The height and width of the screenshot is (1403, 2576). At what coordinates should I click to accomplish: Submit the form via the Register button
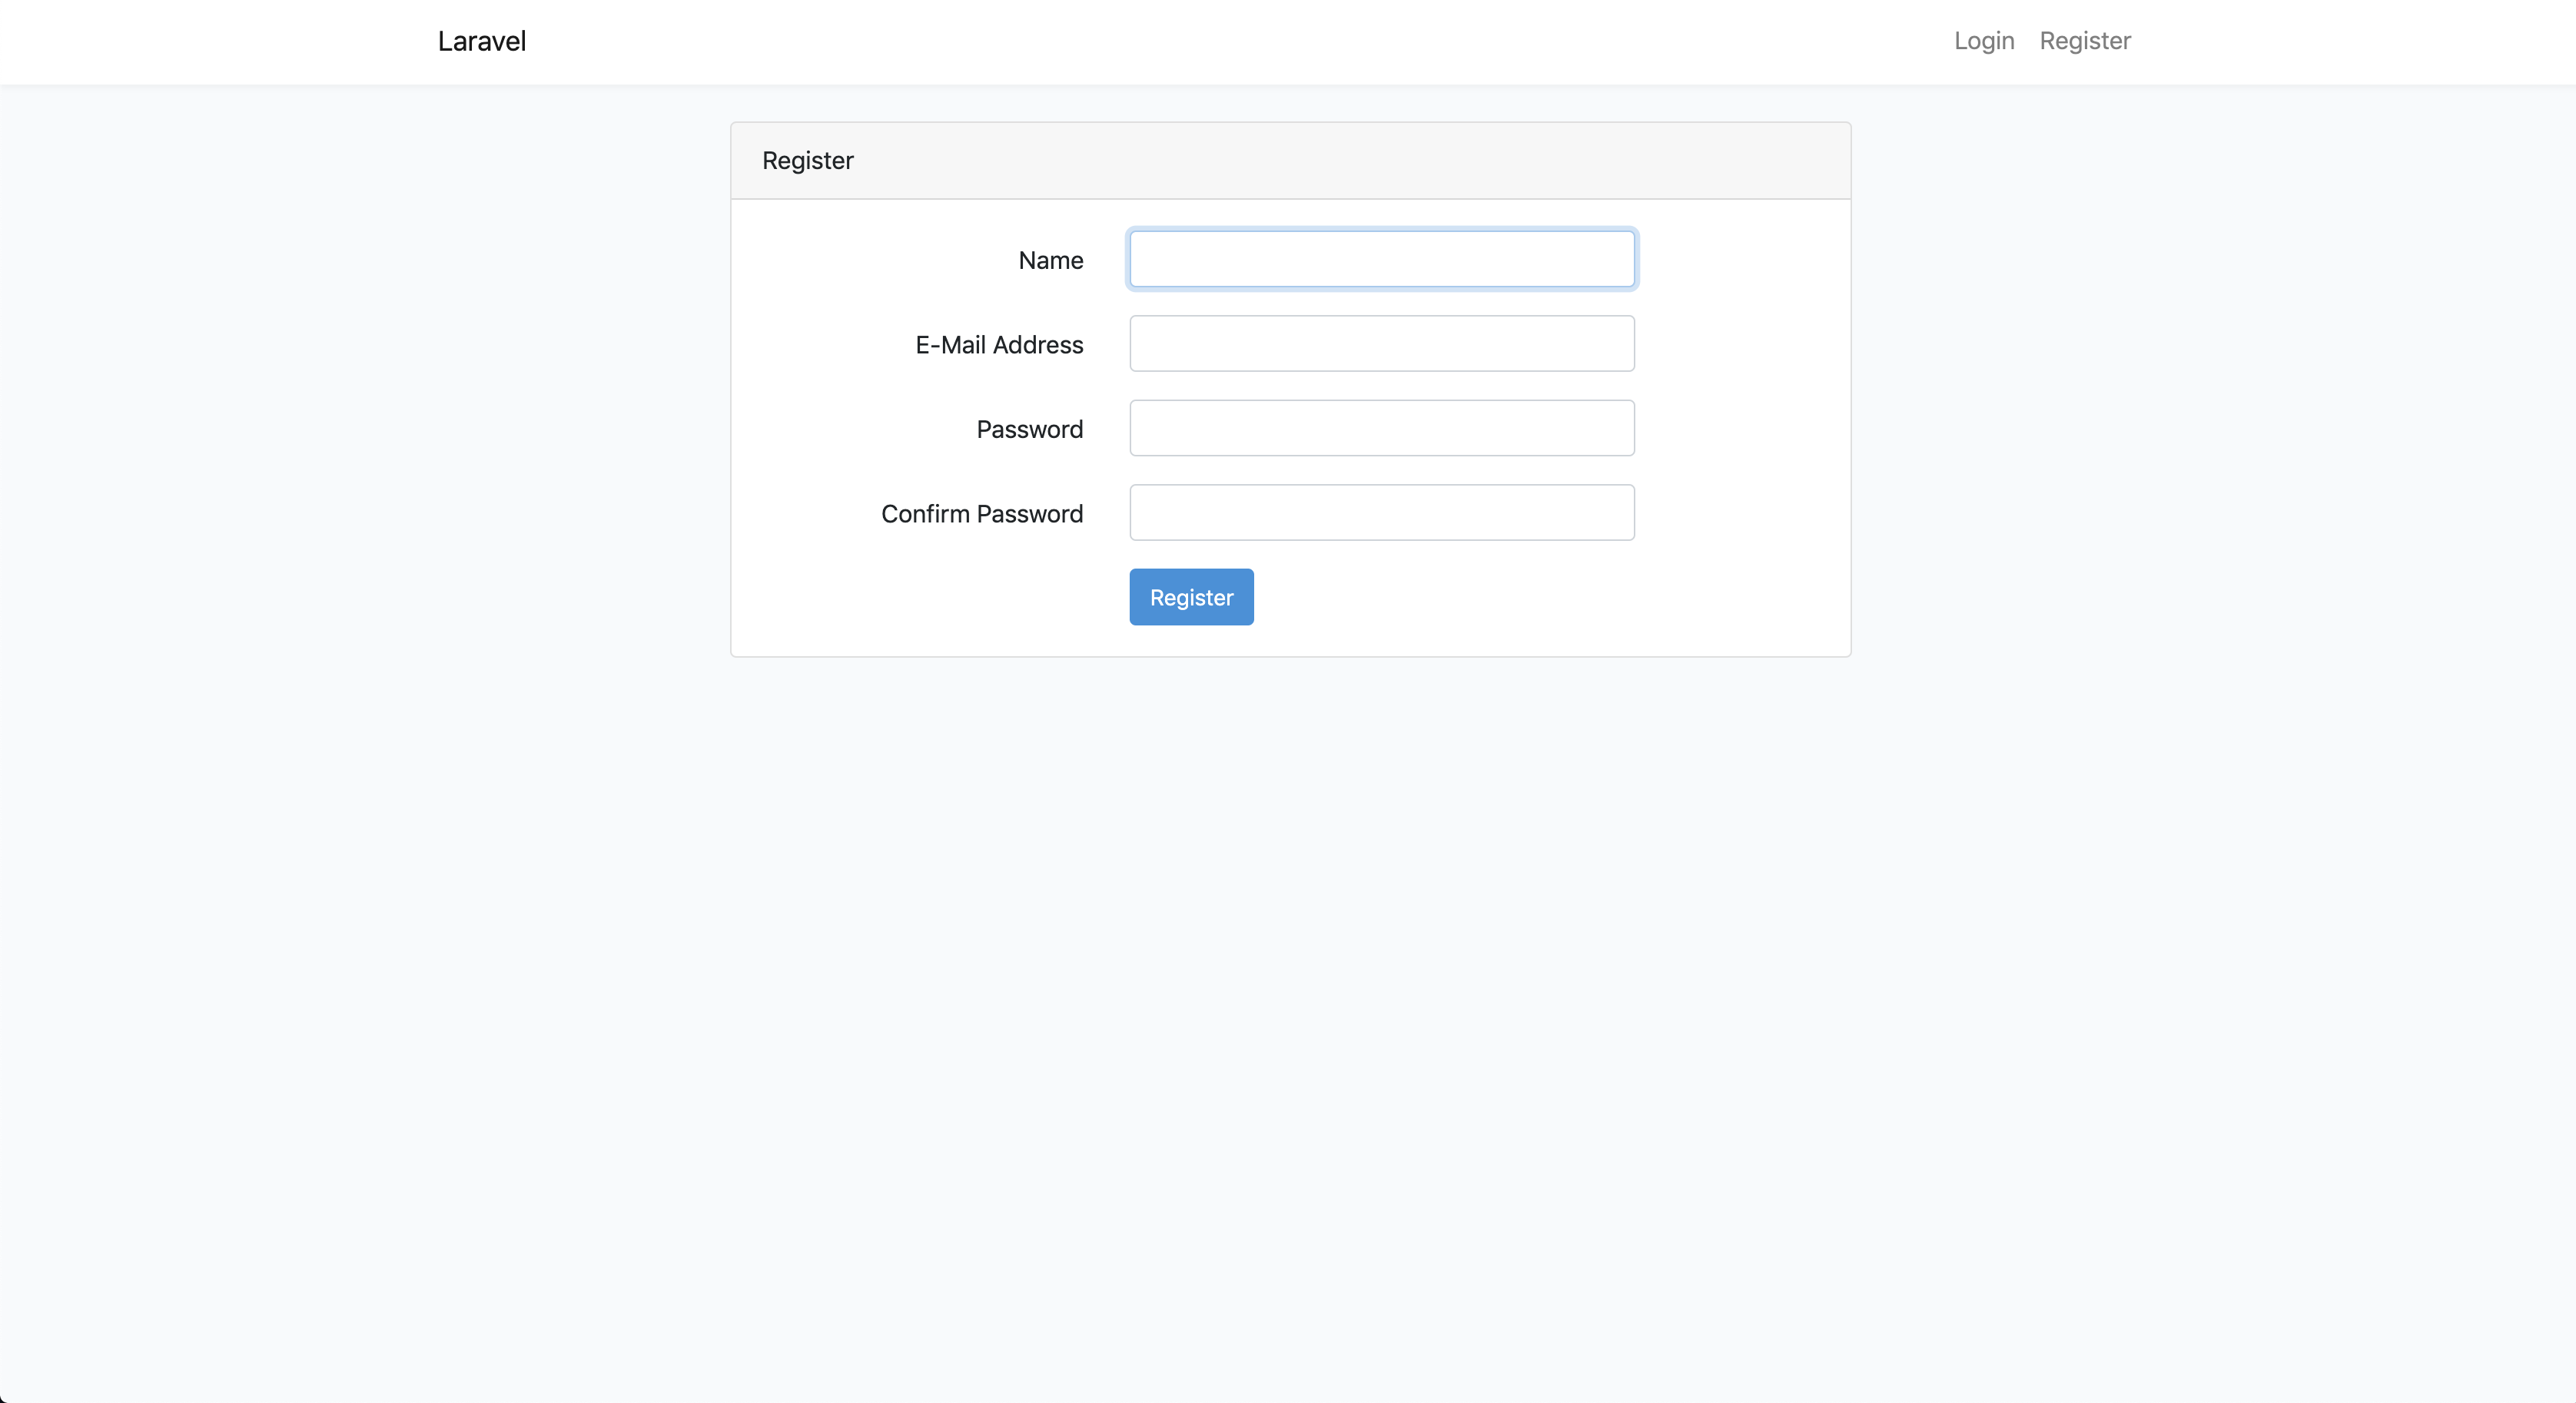coord(1190,596)
